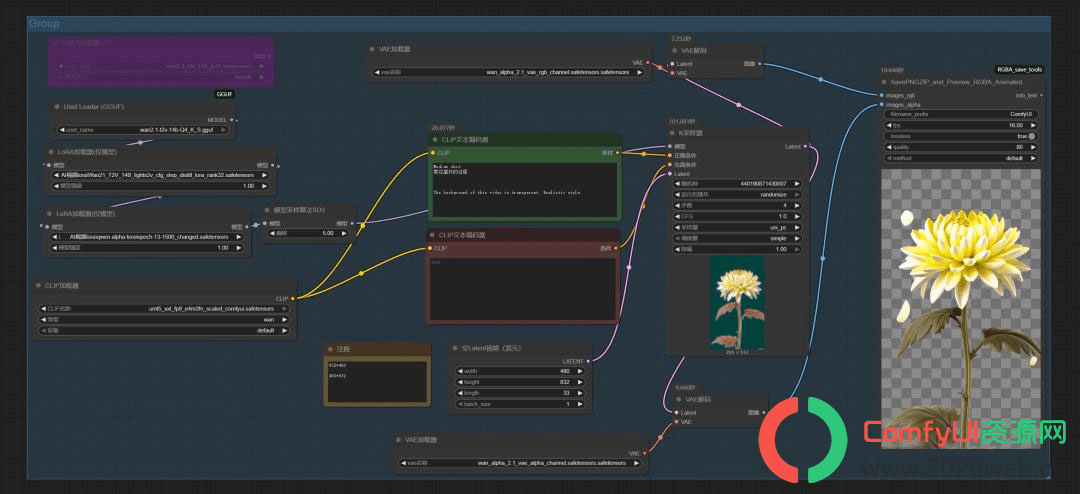Click the KSampler flower preview thumbnail
Viewport: 1080px width, 494px height.
click(737, 302)
